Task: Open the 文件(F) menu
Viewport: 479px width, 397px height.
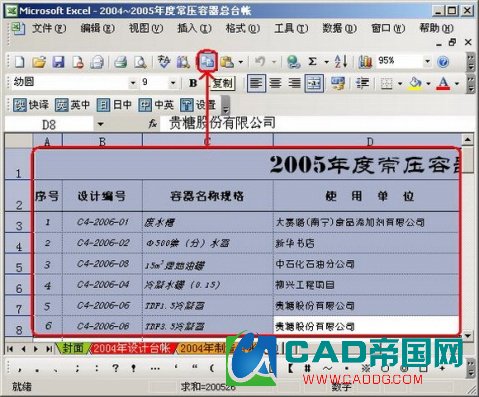Action: click(x=49, y=29)
